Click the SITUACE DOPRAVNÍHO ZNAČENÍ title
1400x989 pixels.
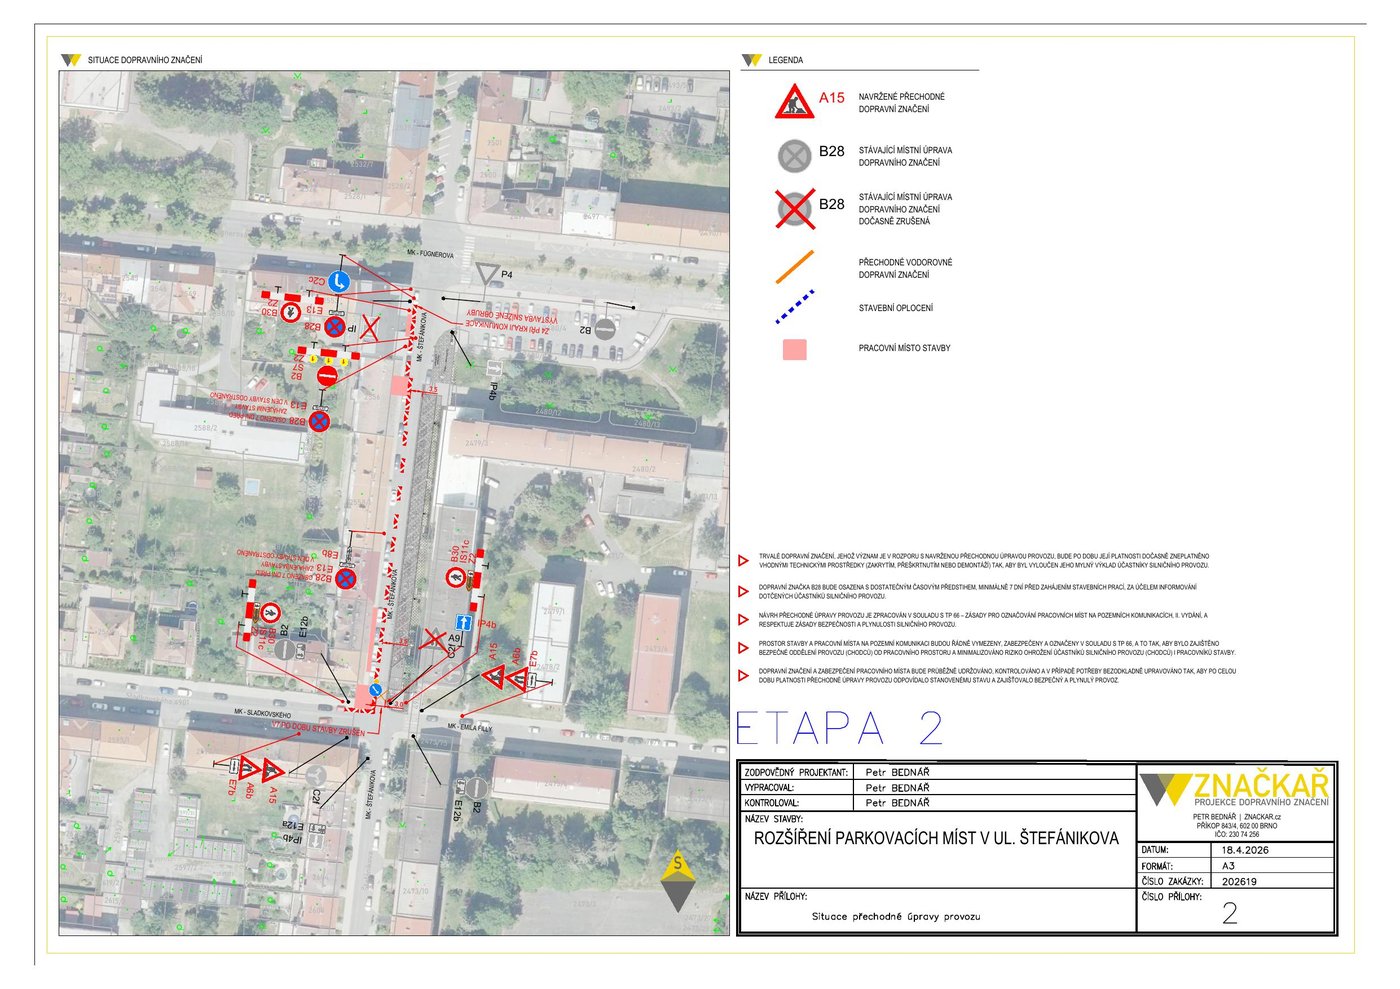click(x=145, y=60)
